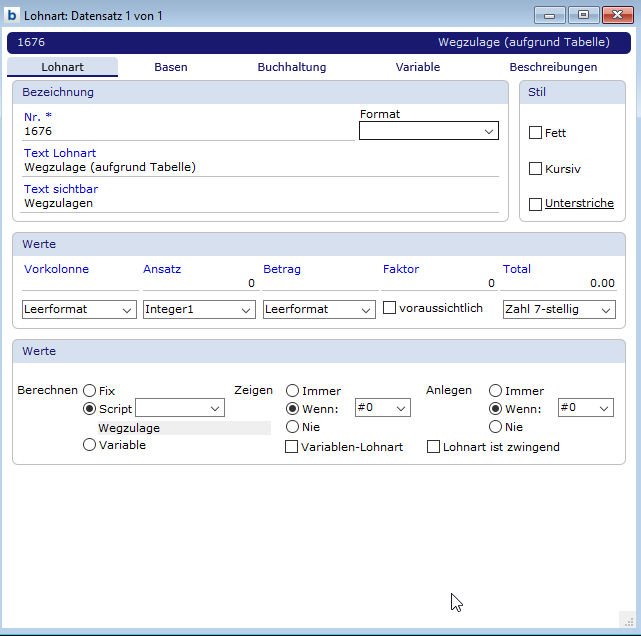Open the Zahl 7-stellig Total dropdown

point(558,310)
